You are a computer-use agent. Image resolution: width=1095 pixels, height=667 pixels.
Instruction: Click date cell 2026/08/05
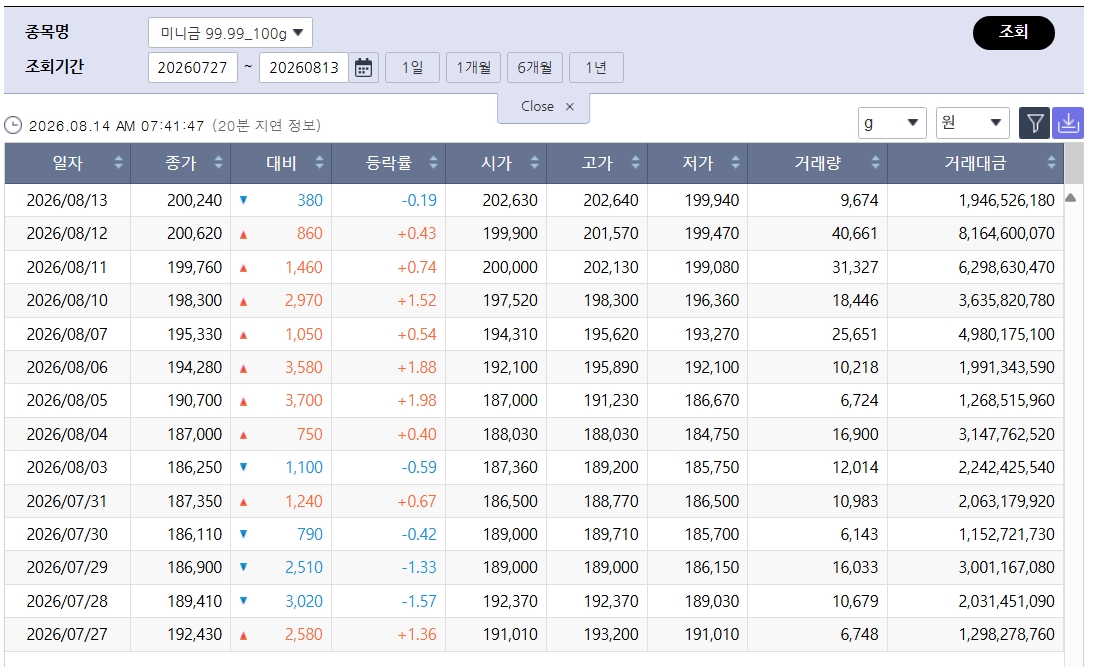point(67,400)
